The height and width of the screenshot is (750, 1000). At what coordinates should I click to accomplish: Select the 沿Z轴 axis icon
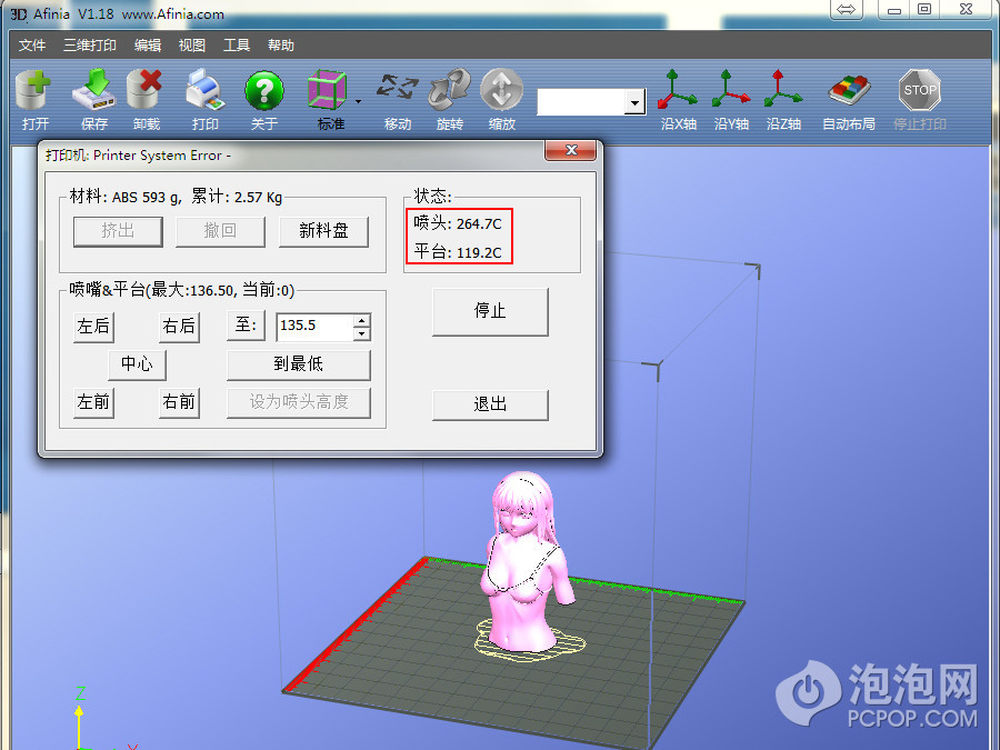783,89
